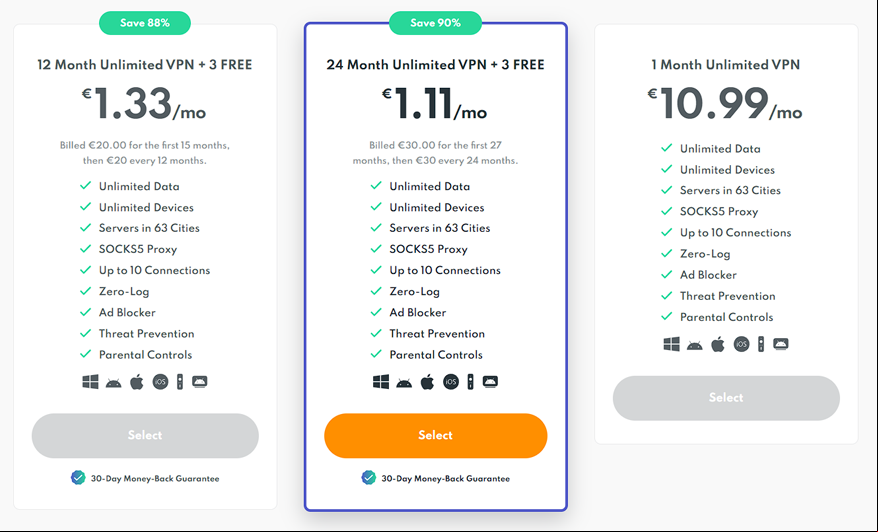Viewport: 878px width, 532px height.
Task: Click the Ad Blocker checkmark in 24 Month plan
Action: pos(376,312)
